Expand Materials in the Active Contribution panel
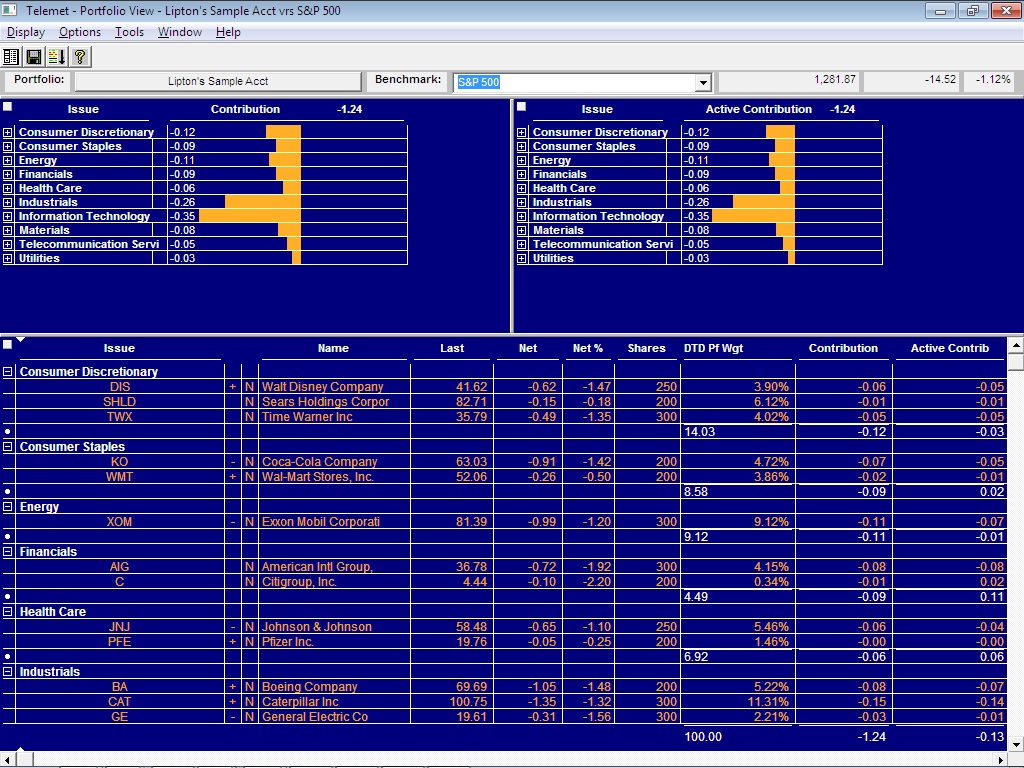 click(521, 231)
